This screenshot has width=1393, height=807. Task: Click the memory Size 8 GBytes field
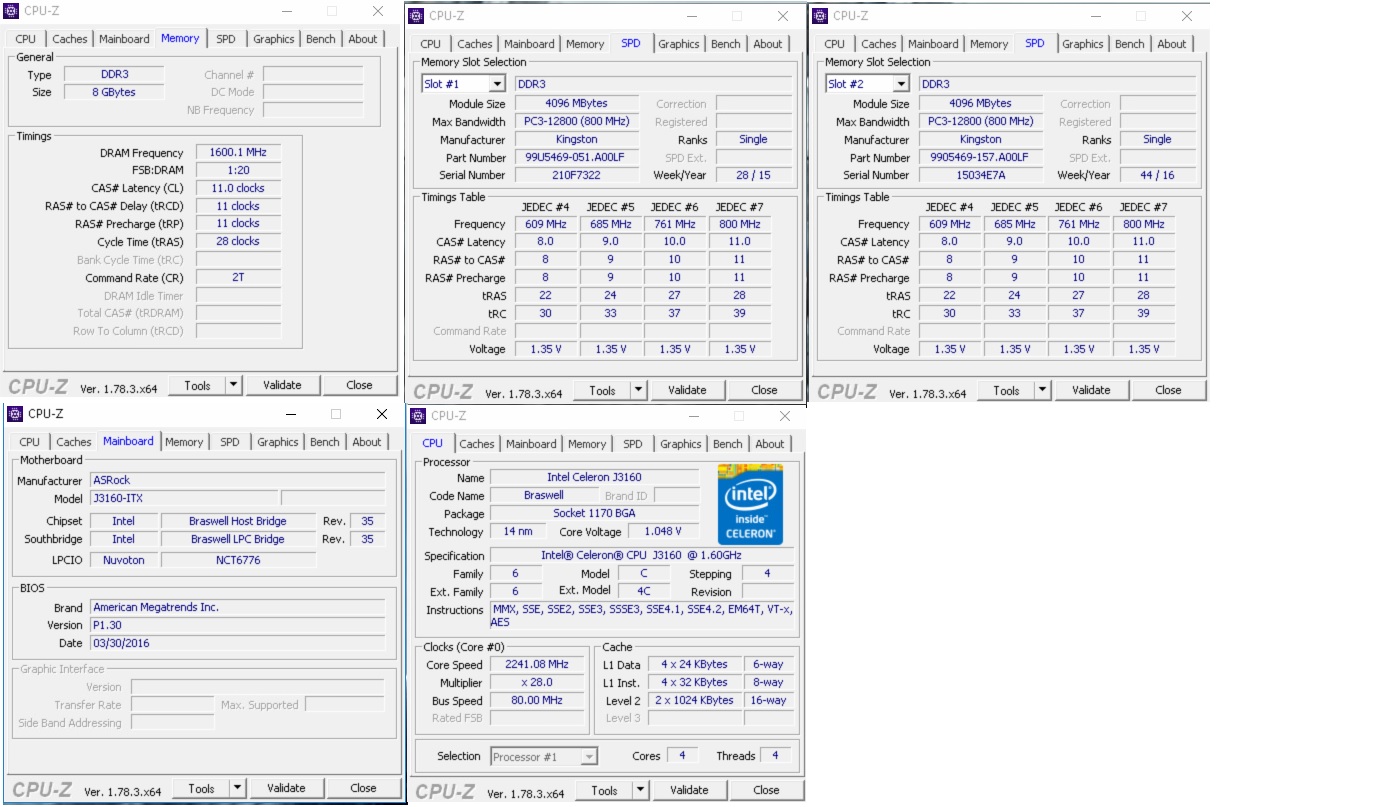112,92
